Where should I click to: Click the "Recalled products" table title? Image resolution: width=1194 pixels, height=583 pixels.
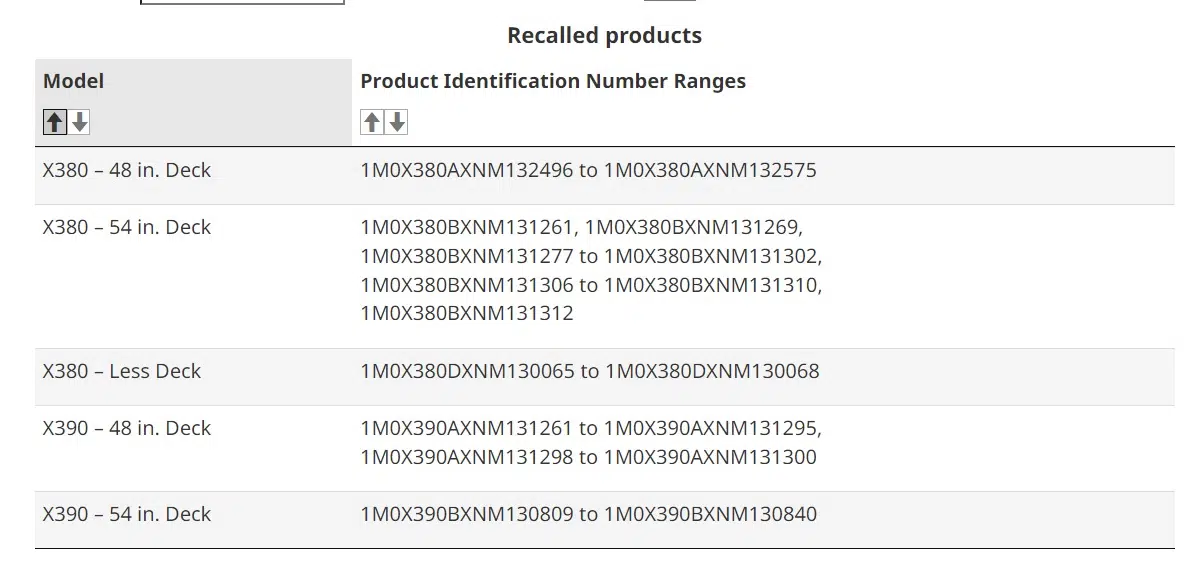[604, 36]
